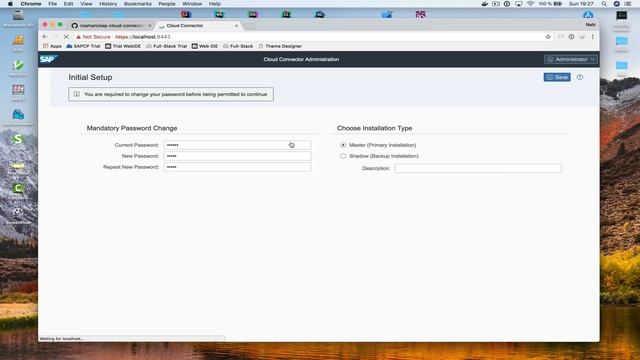Open the Chrome menu in the menu bar
Image resolution: width=640 pixels, height=360 pixels.
31,4
